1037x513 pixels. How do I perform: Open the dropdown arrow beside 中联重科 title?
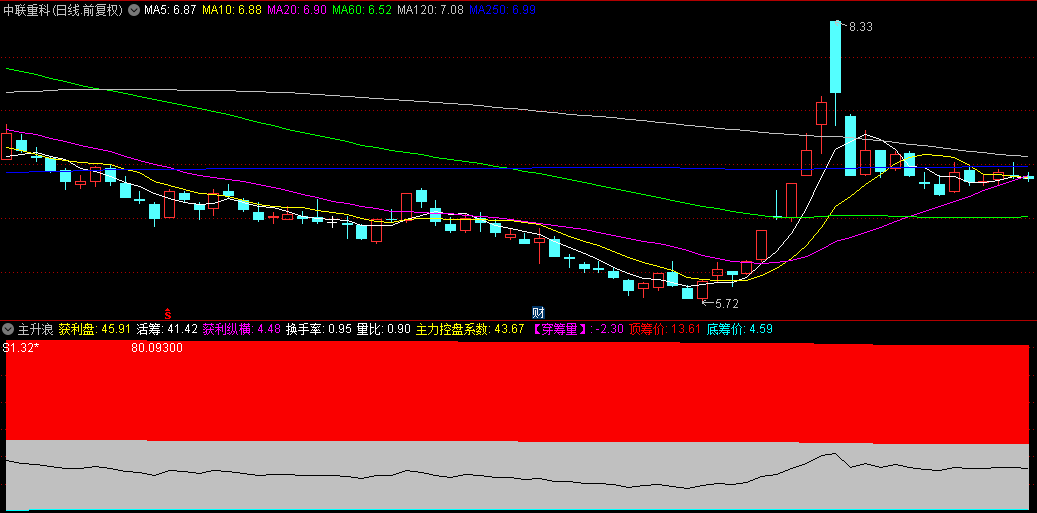click(x=134, y=10)
